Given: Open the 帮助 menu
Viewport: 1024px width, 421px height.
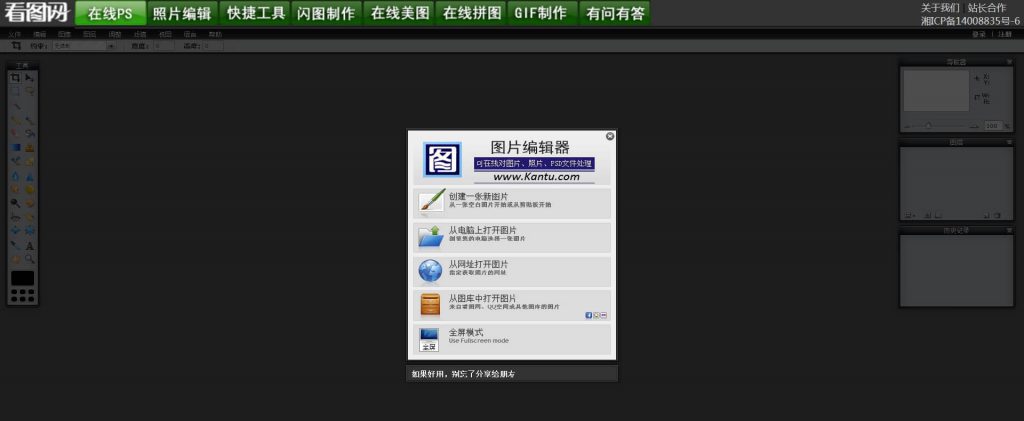Looking at the screenshot, I should pyautogui.click(x=215, y=34).
